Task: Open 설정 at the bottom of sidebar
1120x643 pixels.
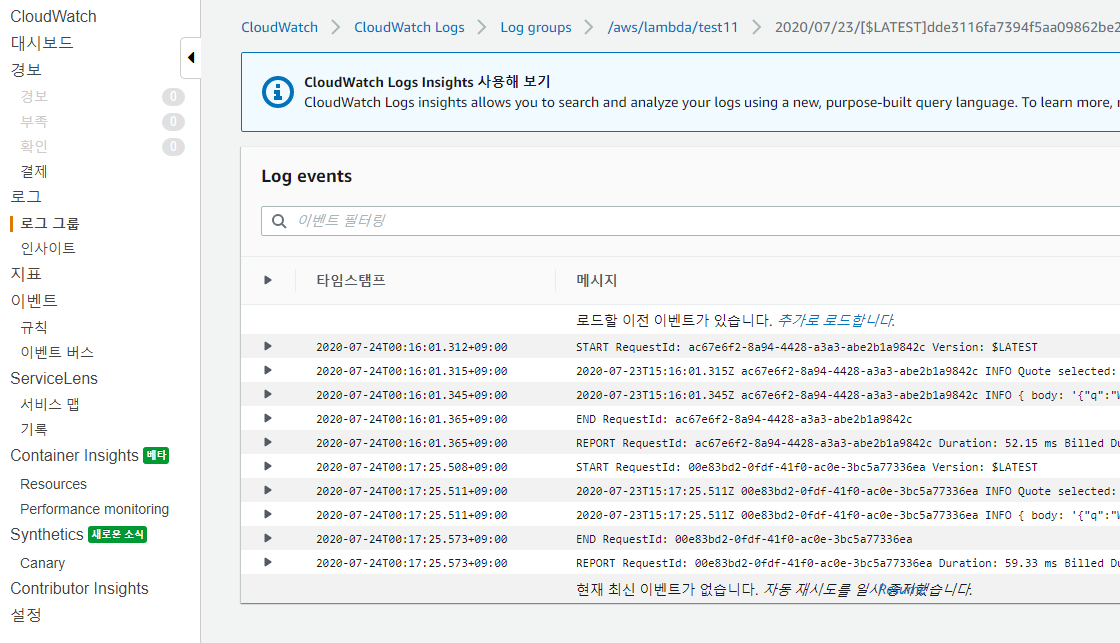Action: pos(25,614)
